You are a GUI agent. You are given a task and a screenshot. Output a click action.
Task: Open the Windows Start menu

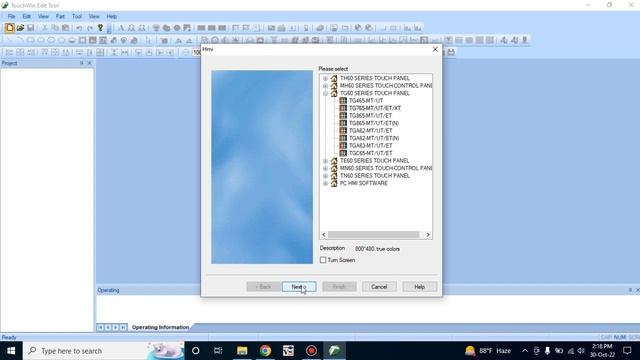click(x=11, y=351)
